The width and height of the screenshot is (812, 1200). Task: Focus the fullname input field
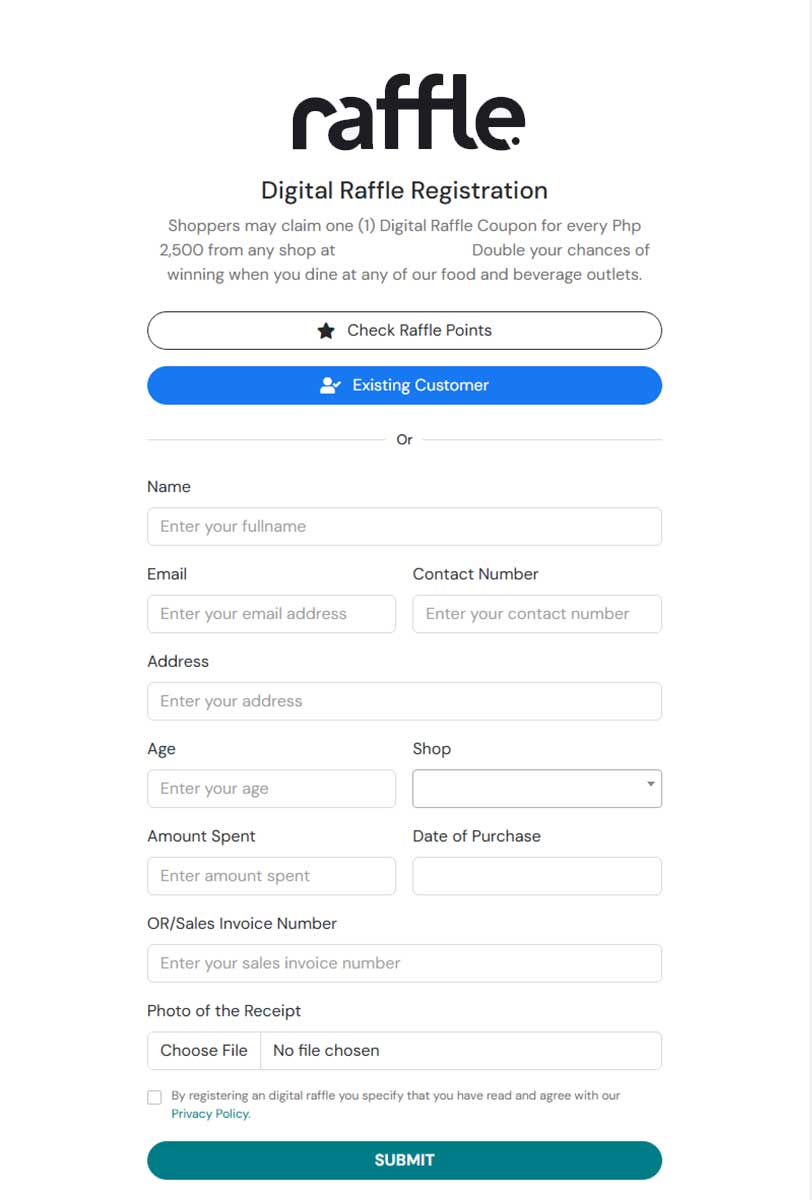404,526
